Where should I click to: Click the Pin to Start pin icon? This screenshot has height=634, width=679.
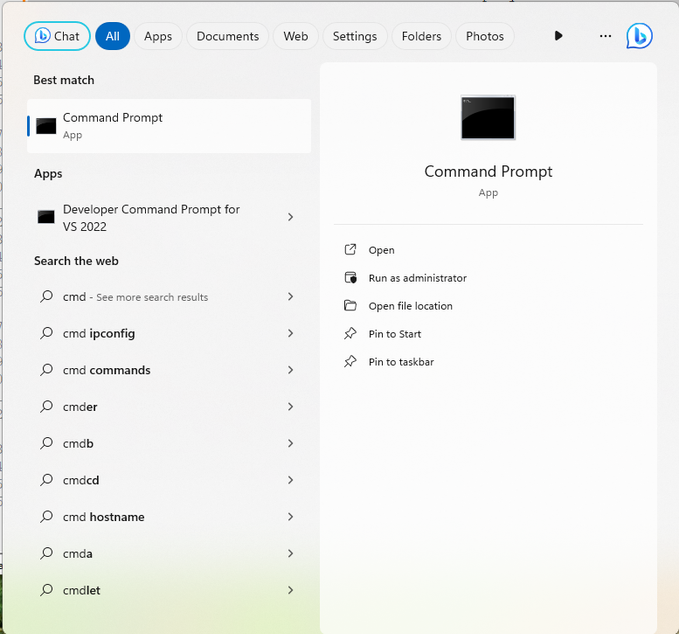tap(350, 333)
